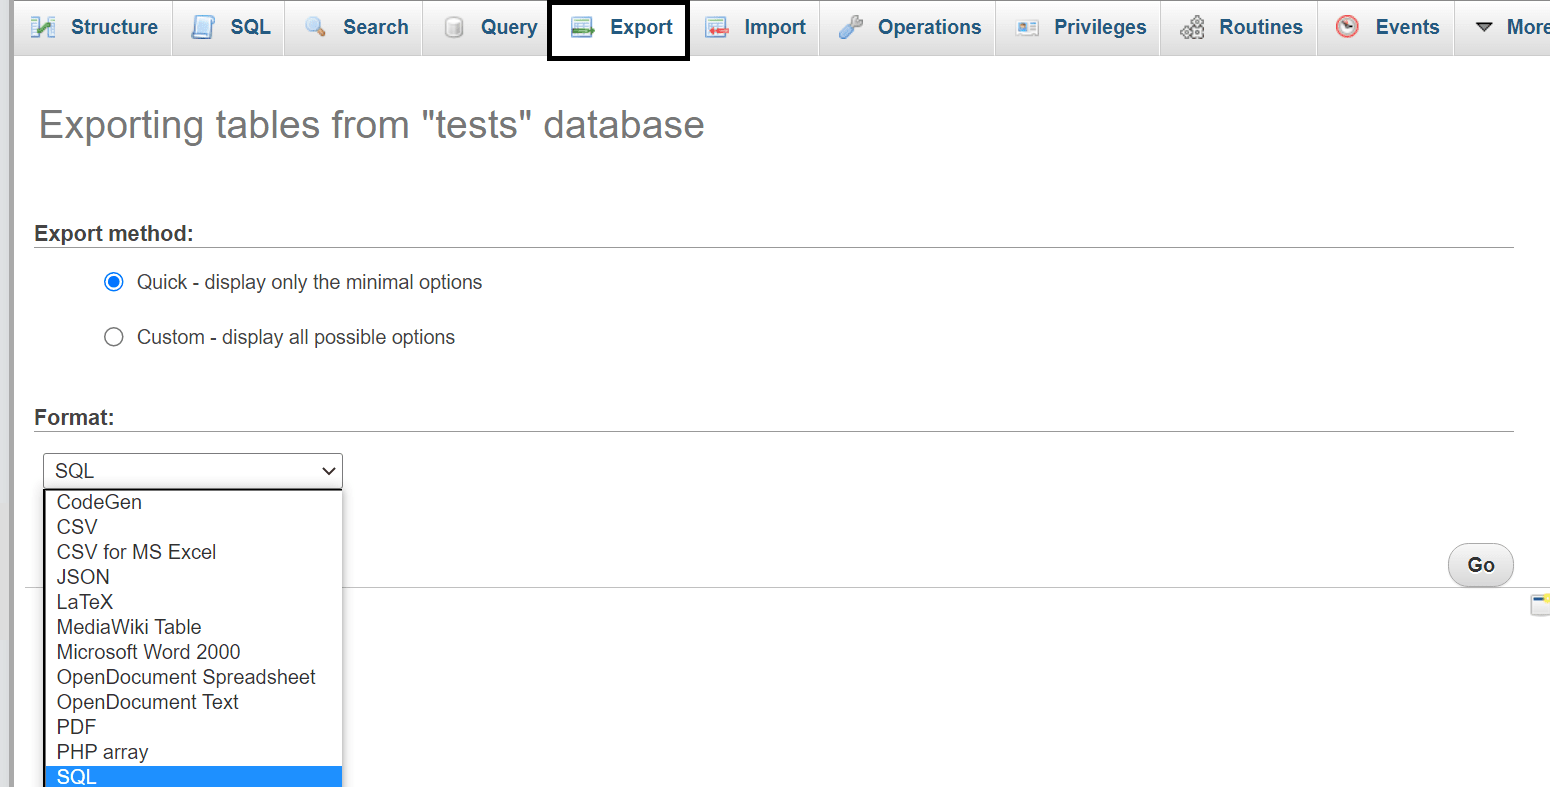The image size is (1550, 787).
Task: Click the Privileges tab icon
Action: click(x=1027, y=27)
